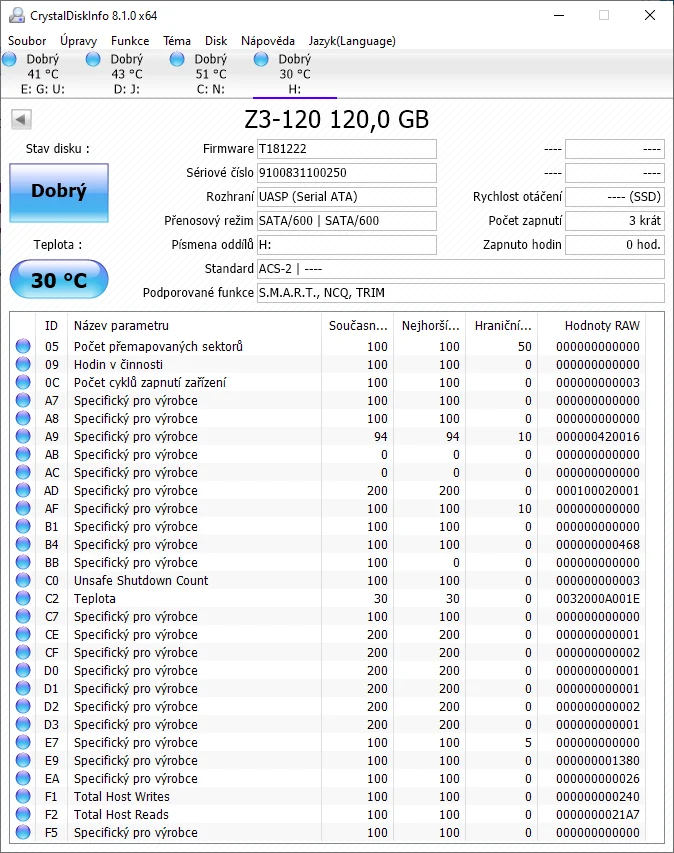Select the Total Host Reads row text
Image resolution: width=674 pixels, height=853 pixels.
coord(121,814)
